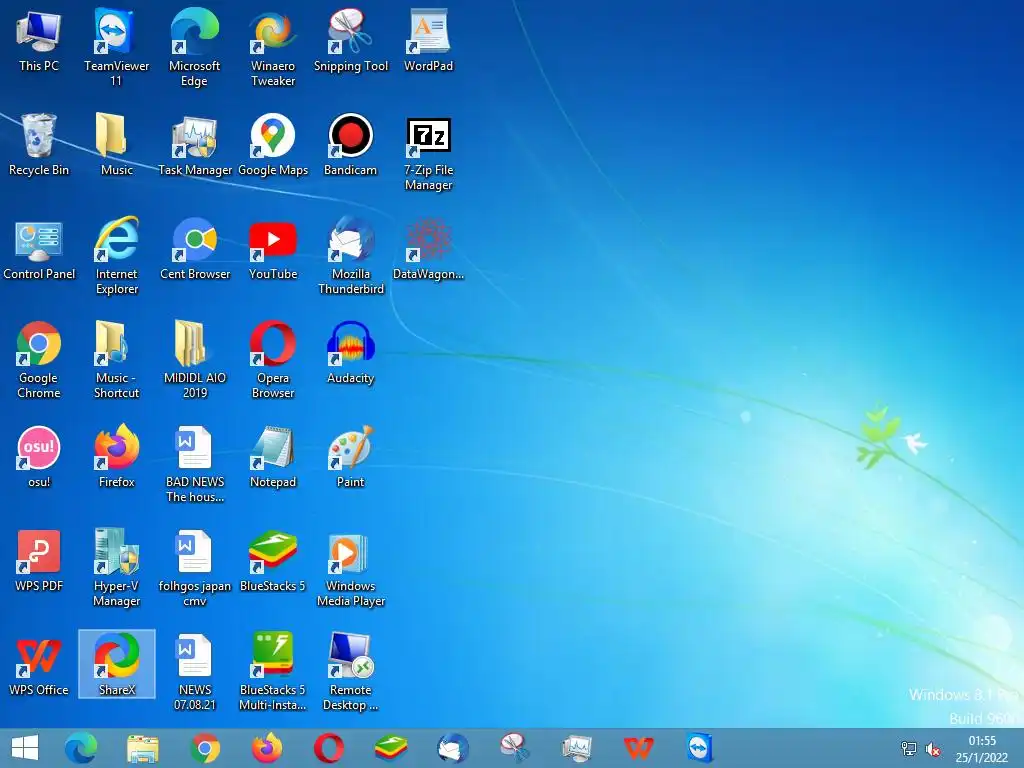This screenshot has width=1024, height=768.
Task: Select the folhgos japan cmv document
Action: pos(194,568)
